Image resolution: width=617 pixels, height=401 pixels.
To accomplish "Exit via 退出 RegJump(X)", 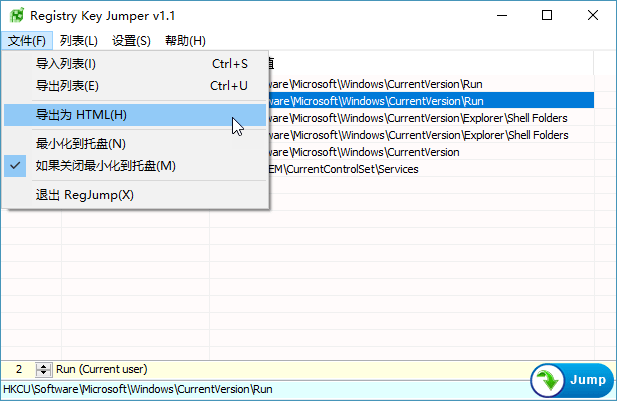I will coord(84,195).
